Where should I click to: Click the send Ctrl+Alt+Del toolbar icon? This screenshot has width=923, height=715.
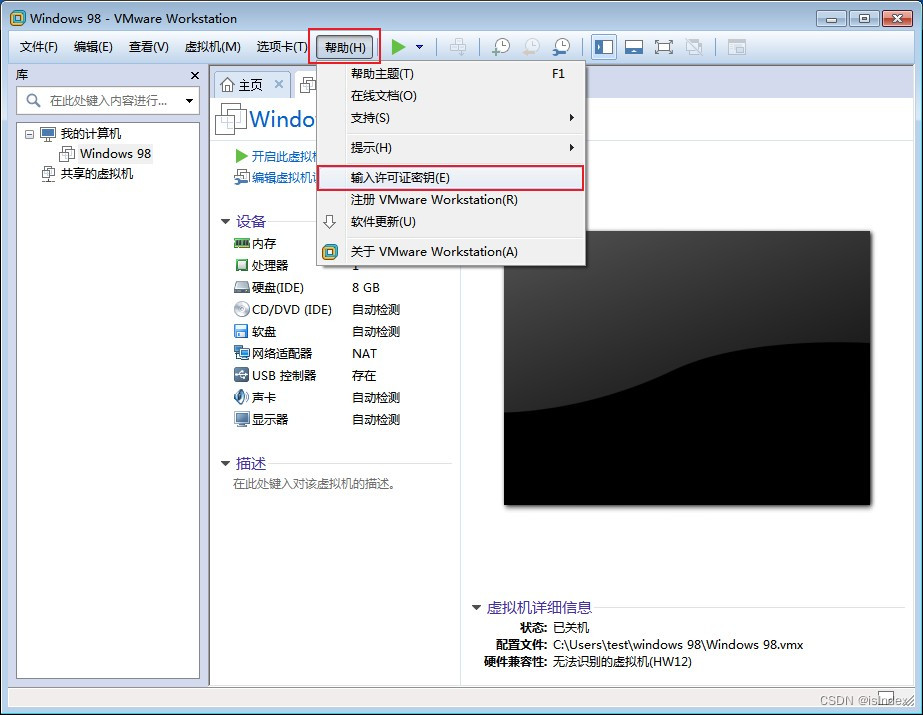tap(458, 46)
